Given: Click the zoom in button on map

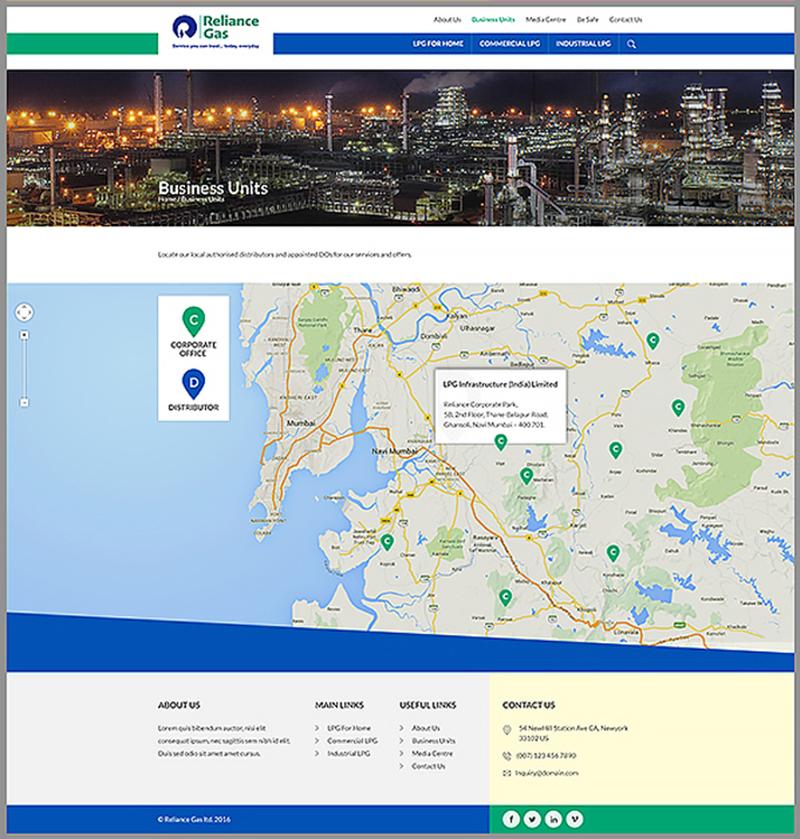Looking at the screenshot, I should click(24, 335).
